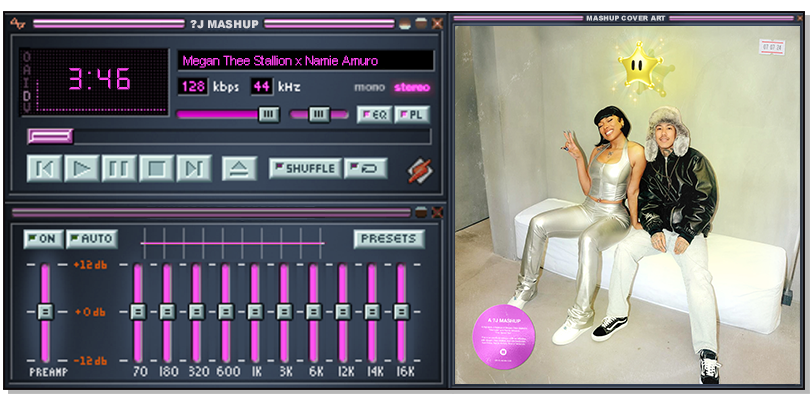The height and width of the screenshot is (400, 810).
Task: Adjust the 14K band slider
Action: pyautogui.click(x=372, y=312)
